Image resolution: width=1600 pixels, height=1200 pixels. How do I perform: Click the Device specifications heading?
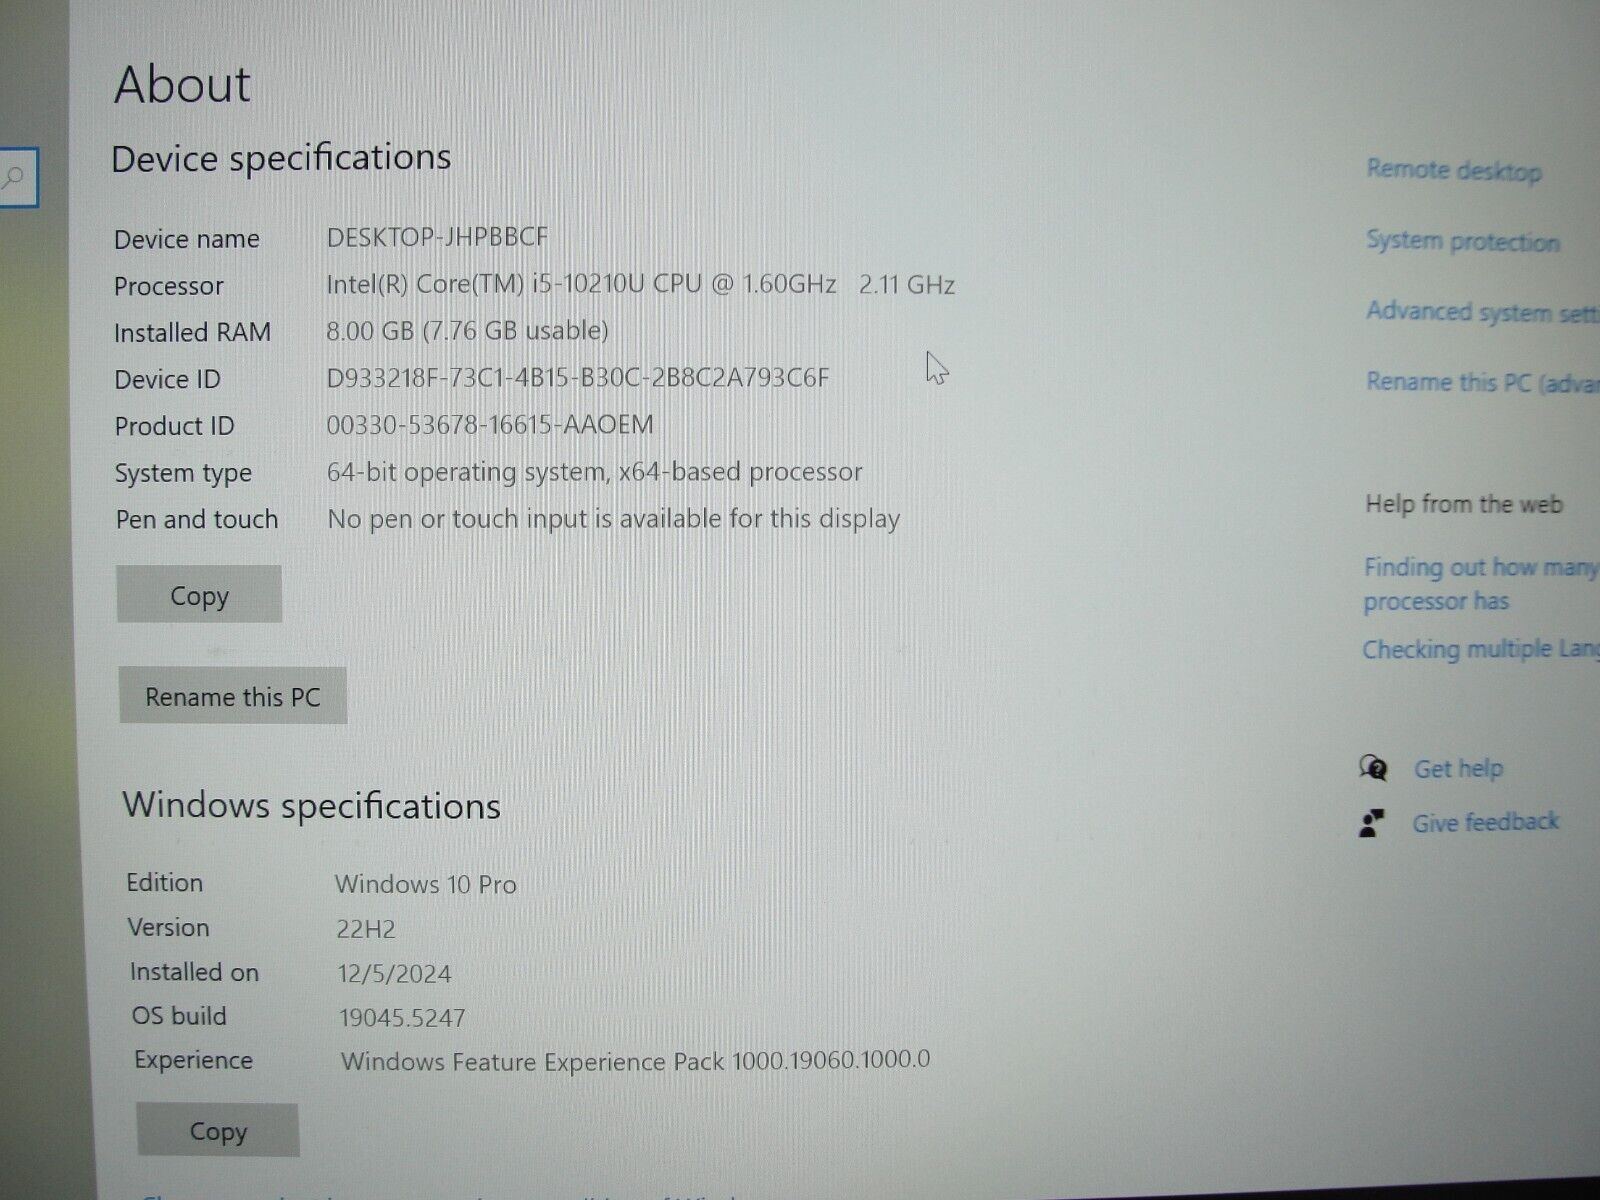click(x=281, y=159)
